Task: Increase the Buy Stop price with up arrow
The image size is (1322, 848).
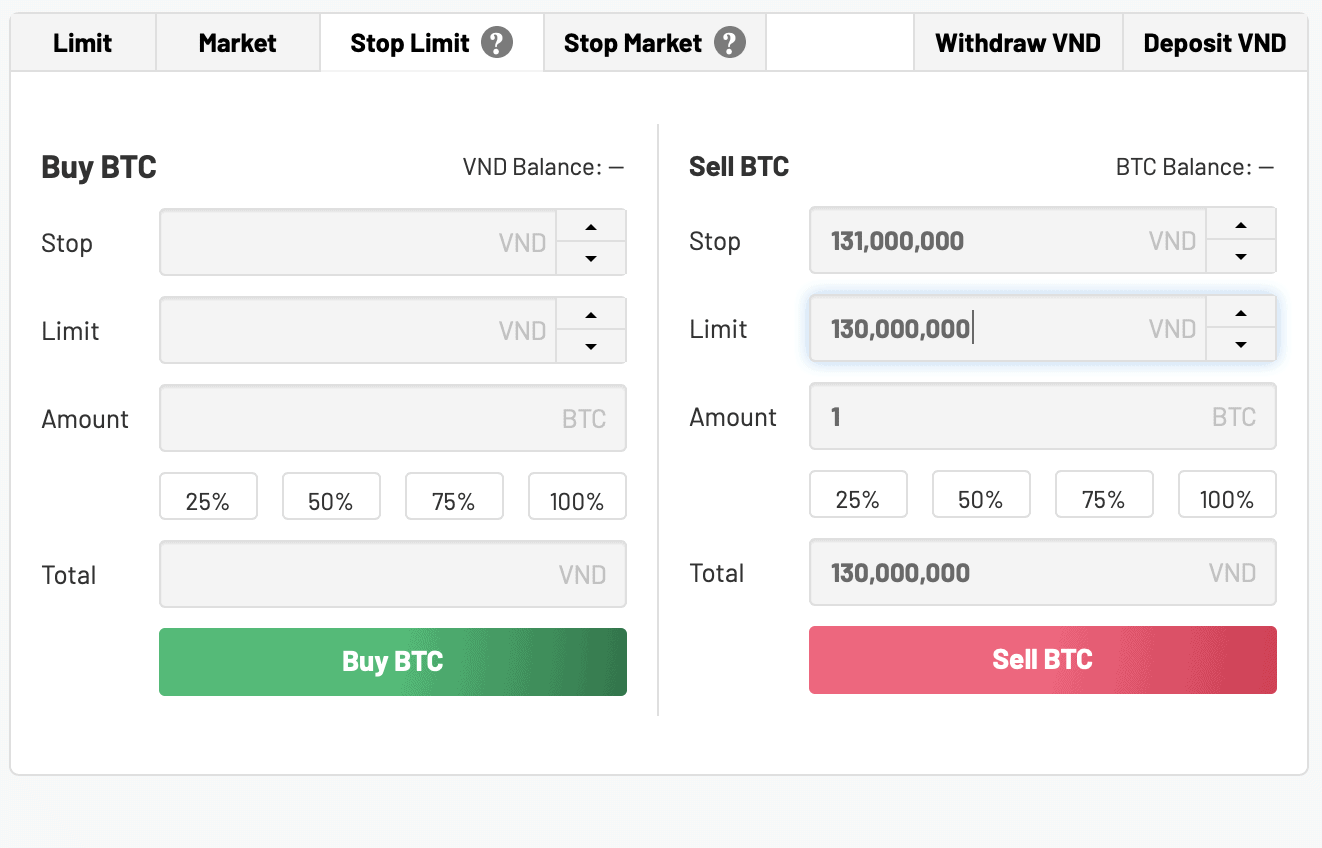Action: (x=591, y=226)
